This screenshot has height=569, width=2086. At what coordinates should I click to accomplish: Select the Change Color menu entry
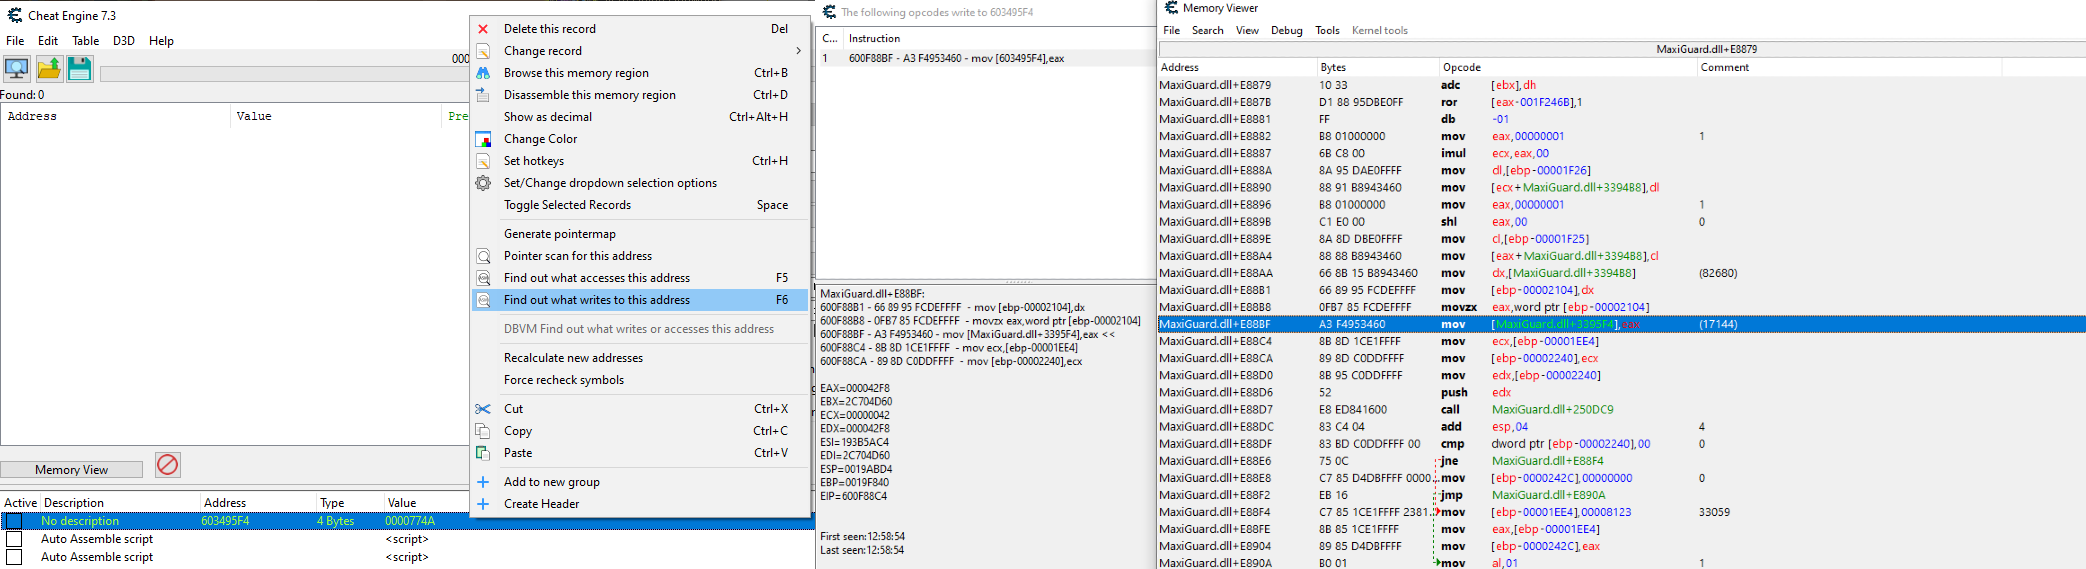(x=540, y=139)
